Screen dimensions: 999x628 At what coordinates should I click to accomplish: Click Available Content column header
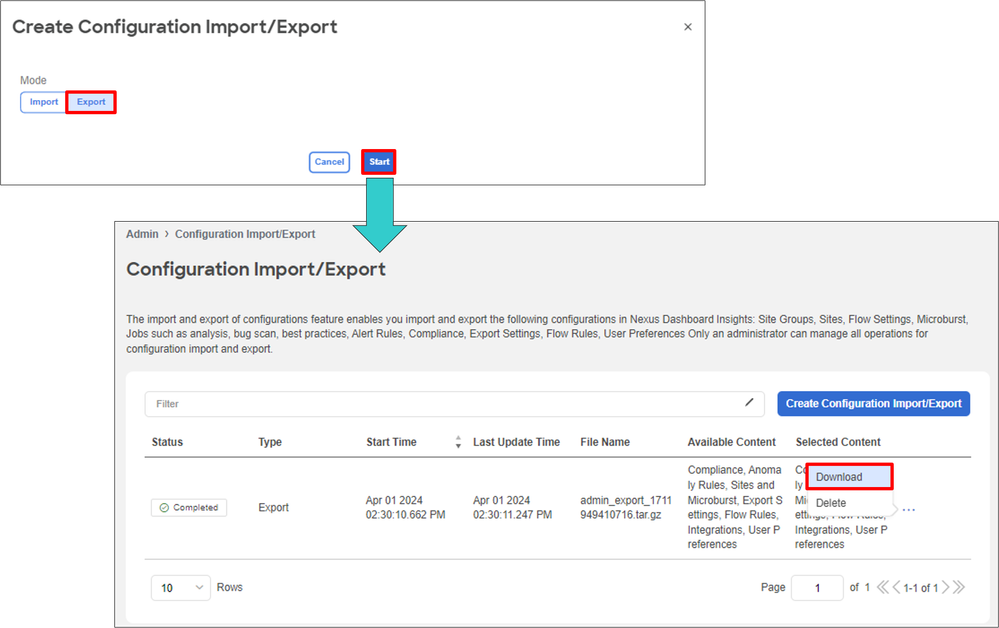point(731,442)
